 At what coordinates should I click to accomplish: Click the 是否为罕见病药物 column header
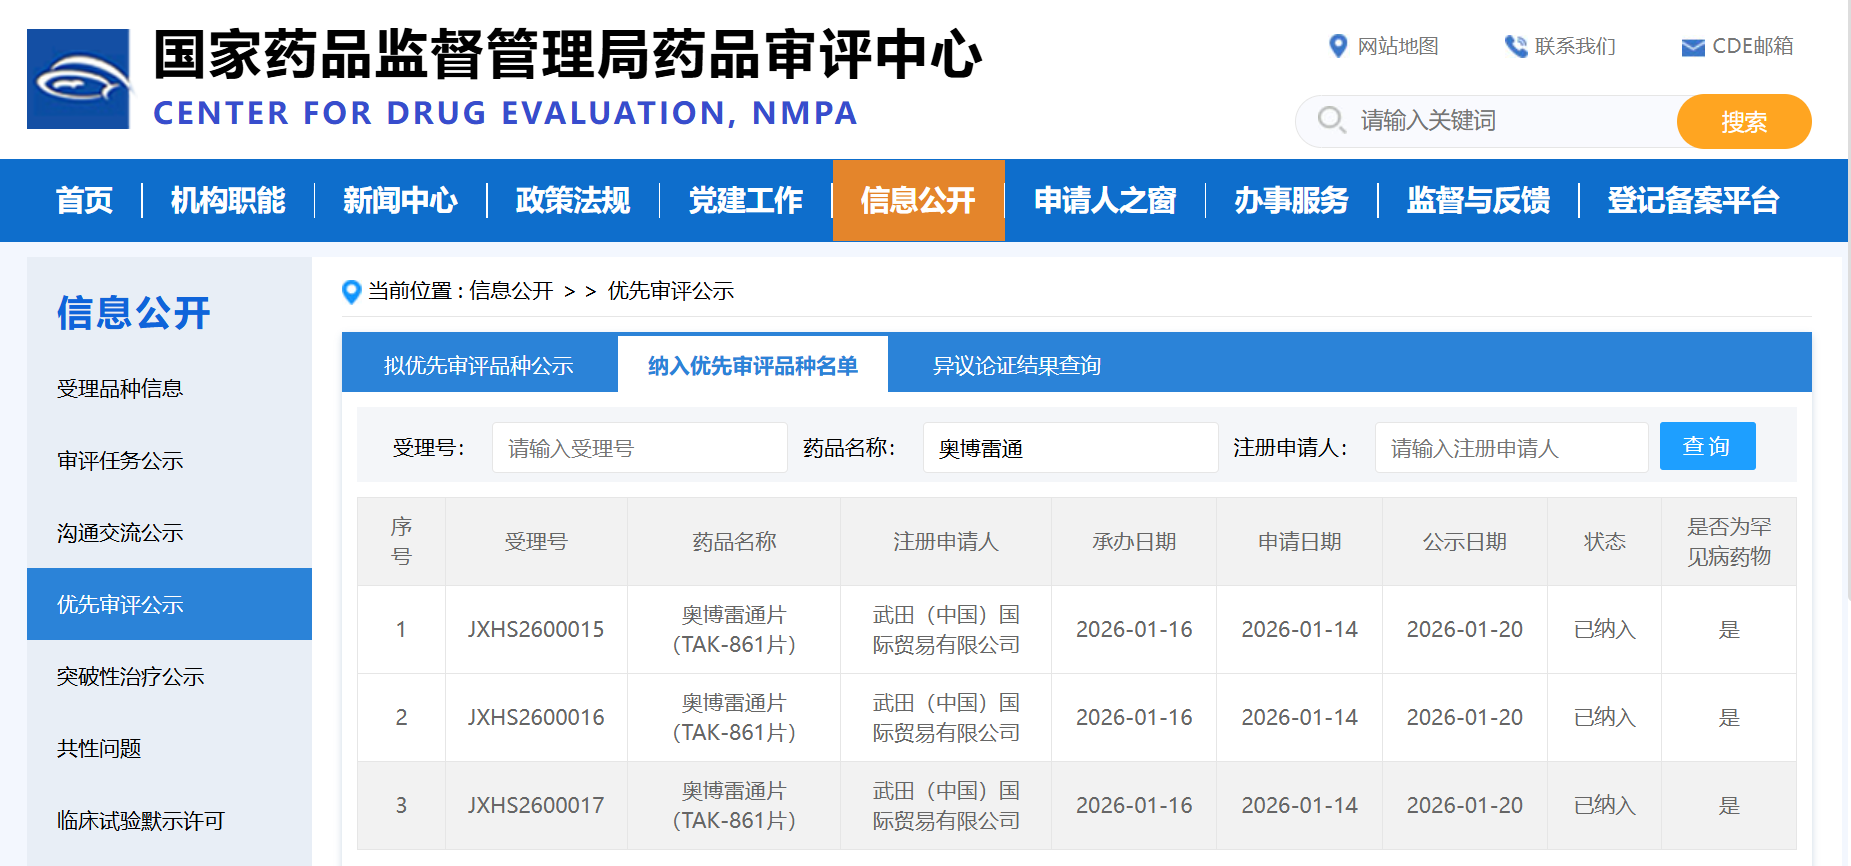(x=1729, y=541)
